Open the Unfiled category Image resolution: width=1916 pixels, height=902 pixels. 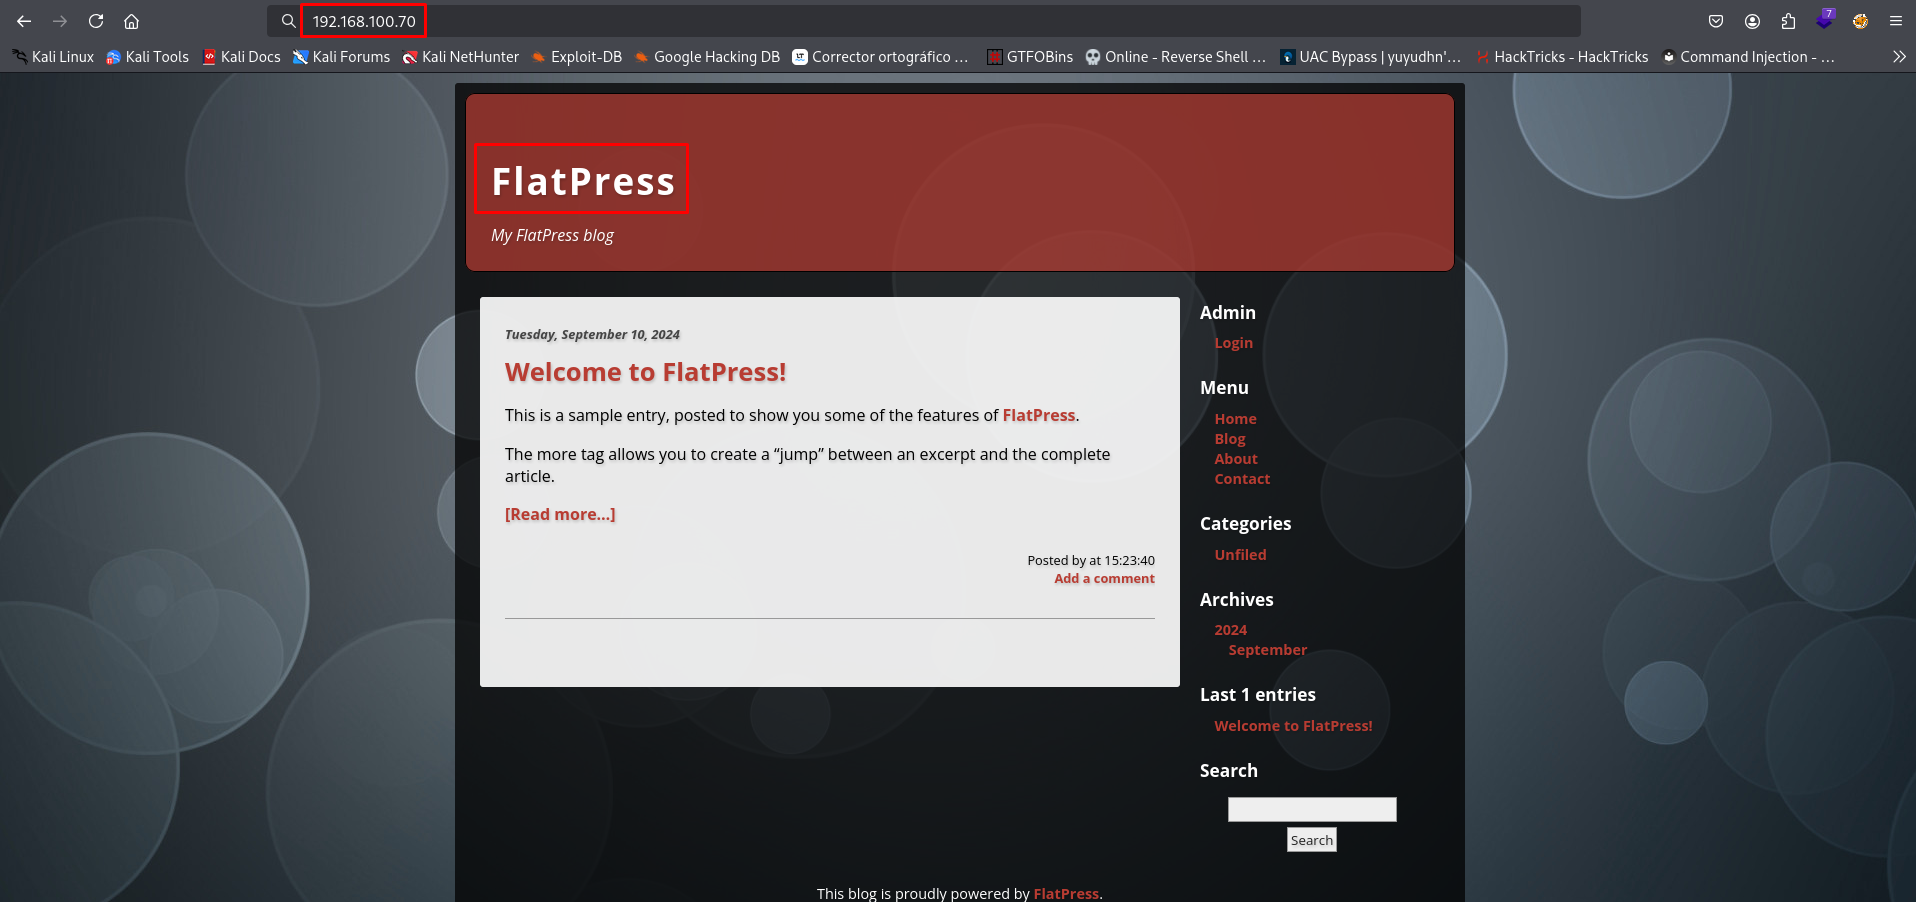(x=1240, y=555)
